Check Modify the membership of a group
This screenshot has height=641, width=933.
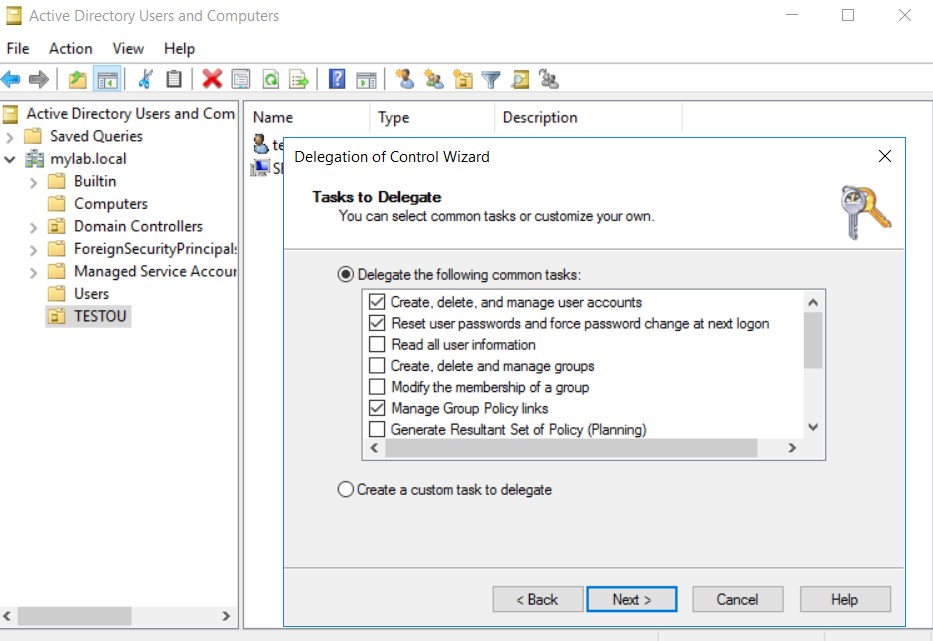(x=377, y=387)
